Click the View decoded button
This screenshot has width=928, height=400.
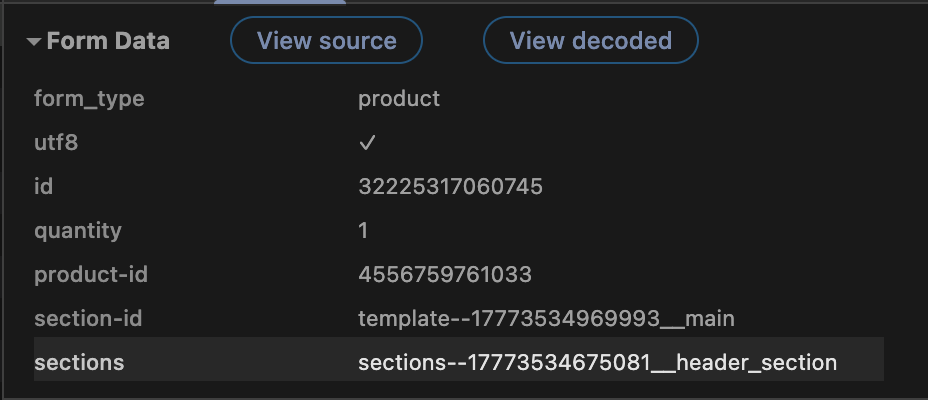pos(590,41)
